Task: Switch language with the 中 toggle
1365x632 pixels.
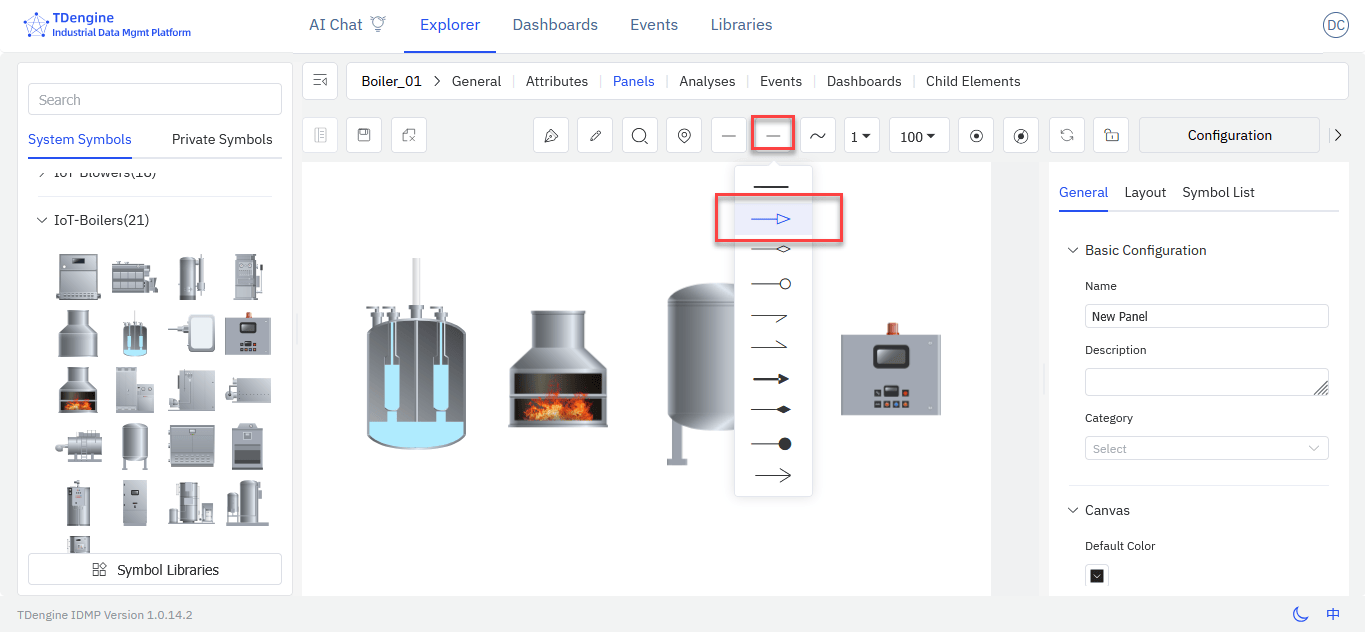Action: (x=1333, y=614)
